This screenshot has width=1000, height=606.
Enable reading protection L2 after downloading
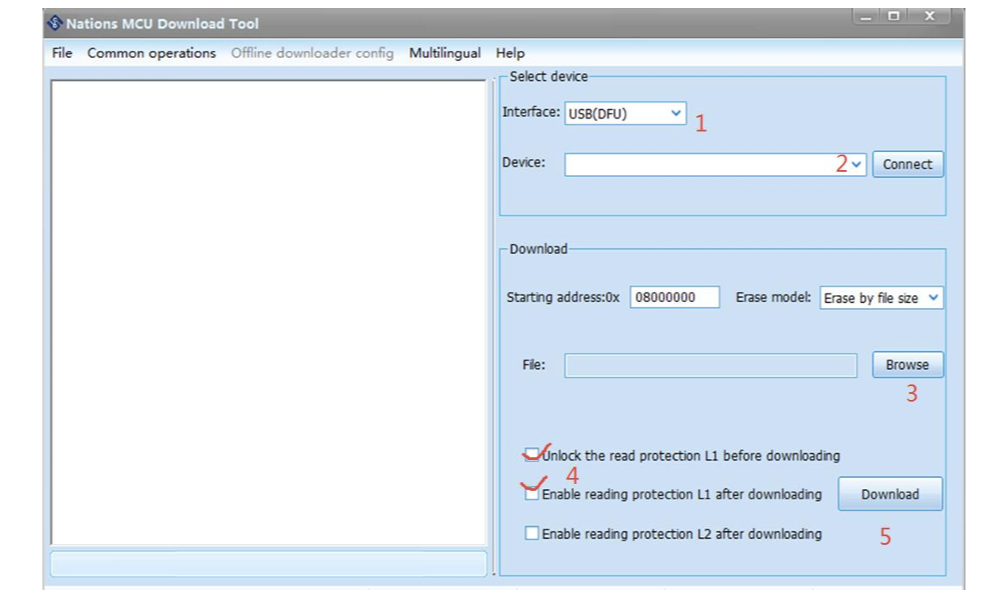tap(532, 534)
